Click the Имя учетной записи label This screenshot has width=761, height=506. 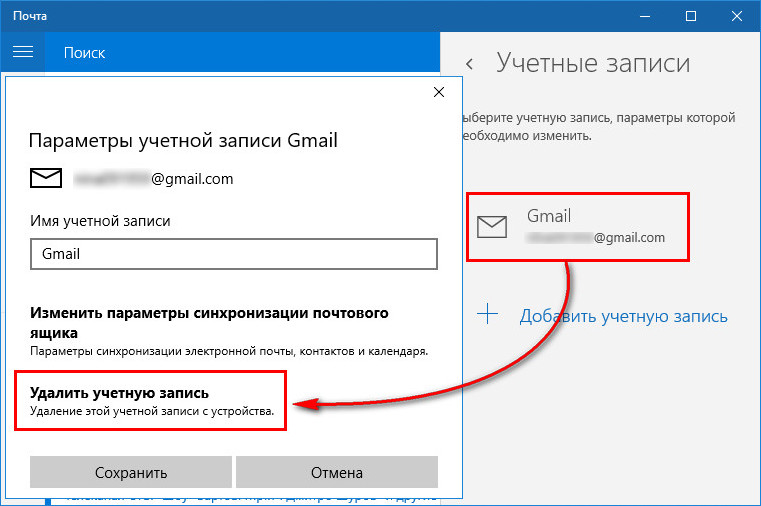(x=100, y=221)
